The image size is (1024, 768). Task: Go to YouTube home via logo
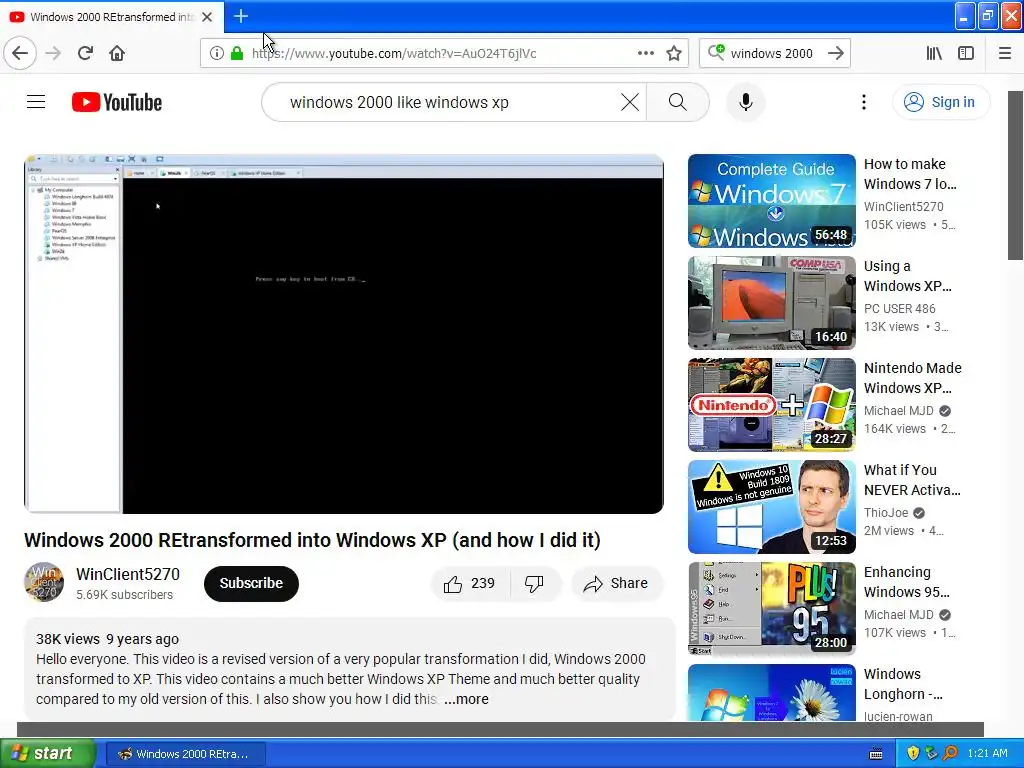(x=117, y=102)
